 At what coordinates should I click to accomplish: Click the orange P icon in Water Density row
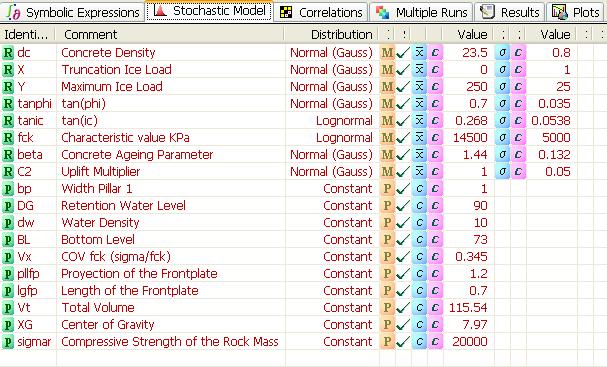coord(387,223)
